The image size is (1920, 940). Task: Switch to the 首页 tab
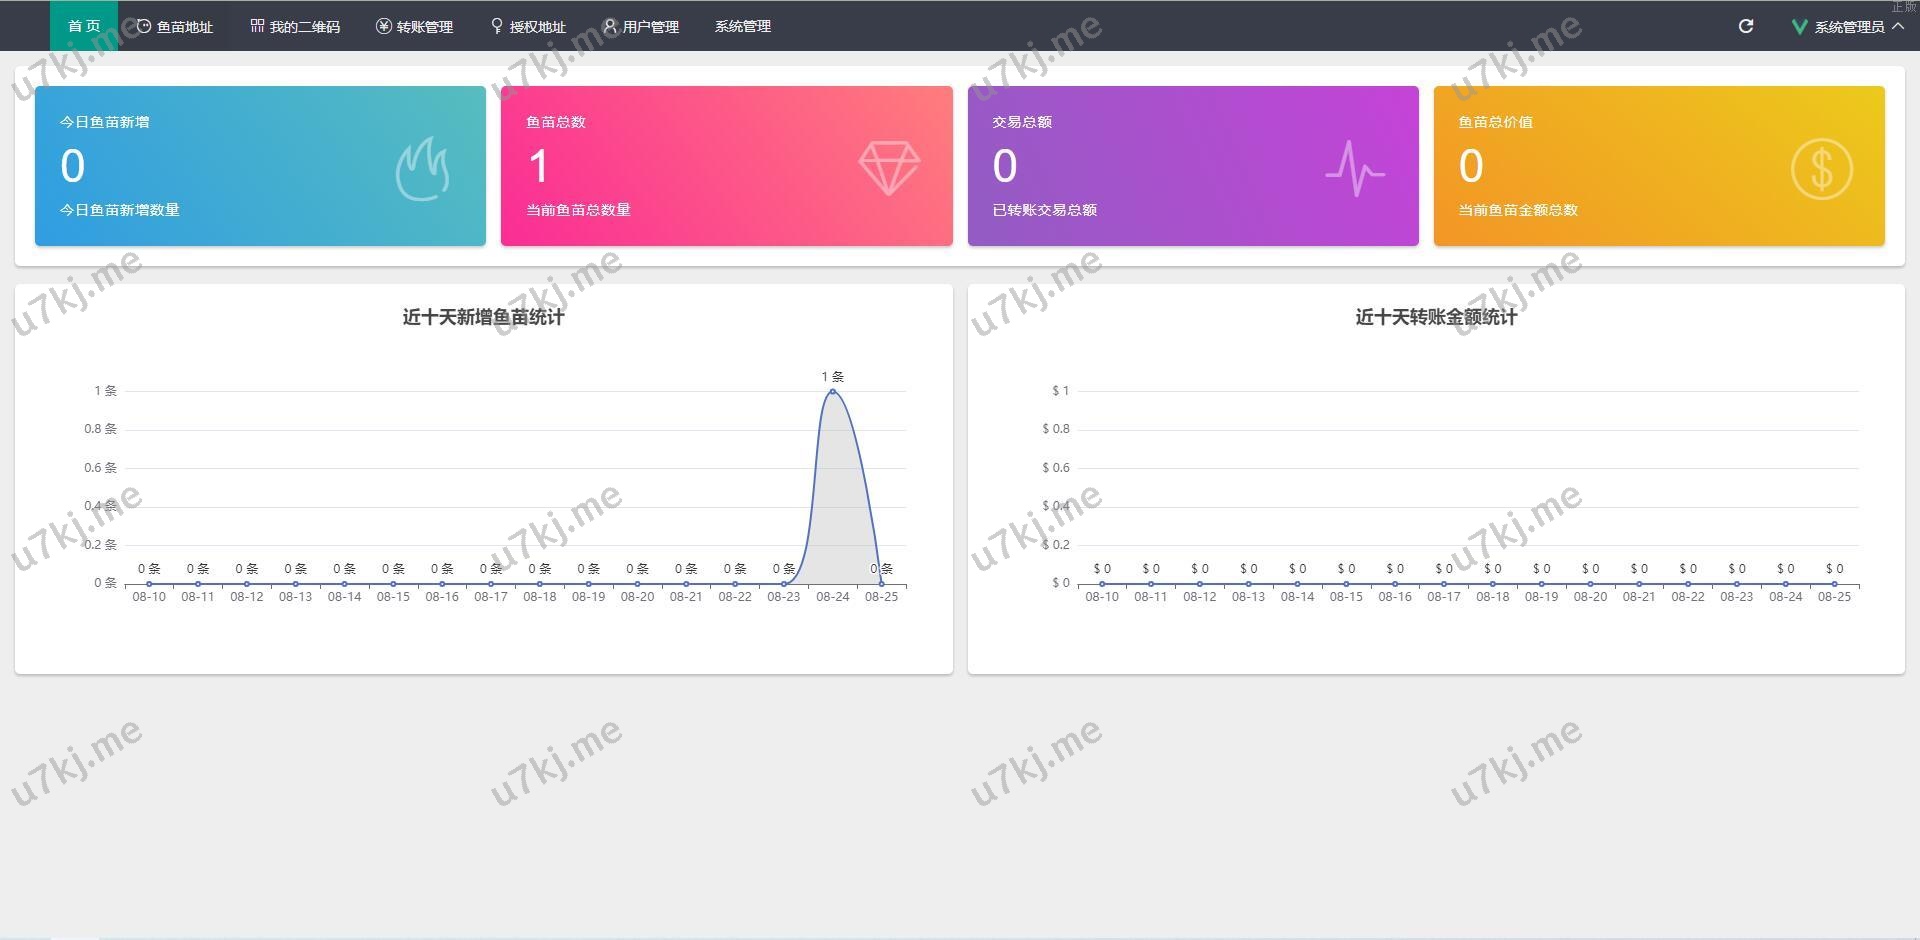click(x=84, y=26)
